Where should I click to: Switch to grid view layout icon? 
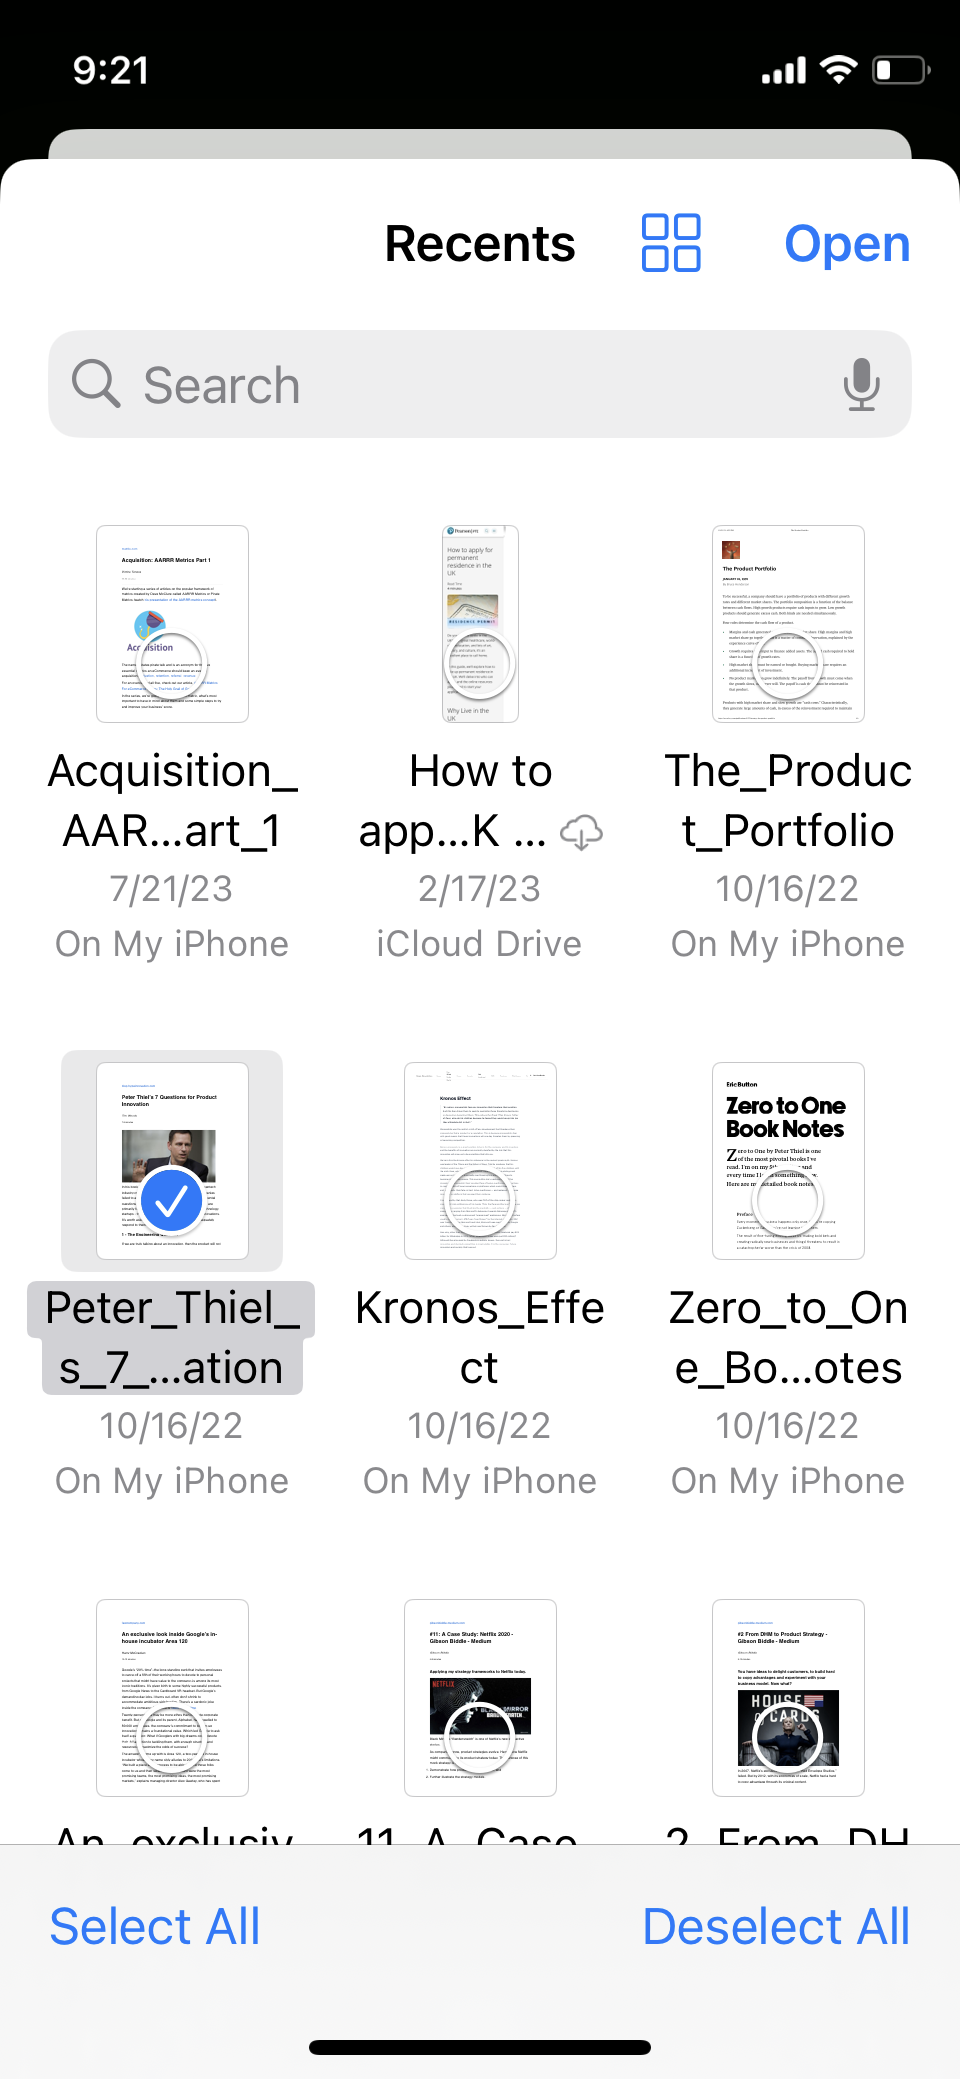[671, 243]
